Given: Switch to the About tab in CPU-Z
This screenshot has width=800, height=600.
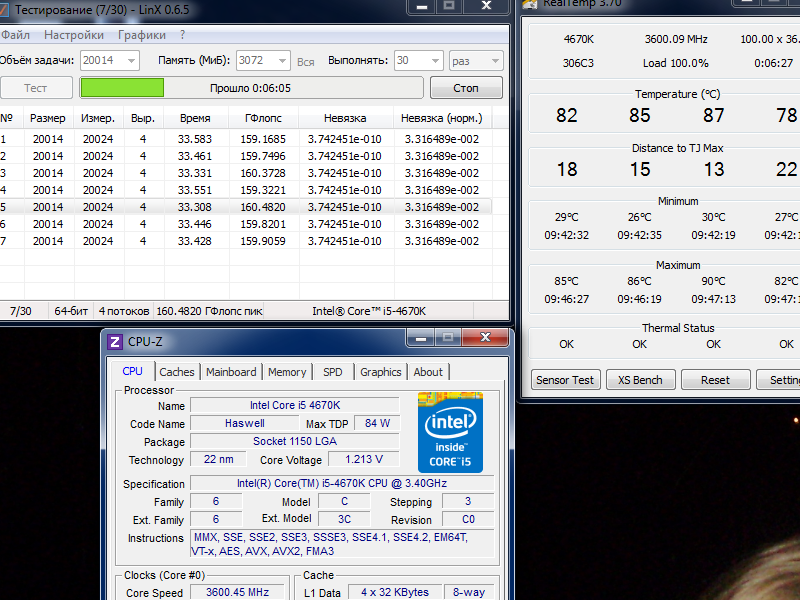Looking at the screenshot, I should [x=428, y=372].
